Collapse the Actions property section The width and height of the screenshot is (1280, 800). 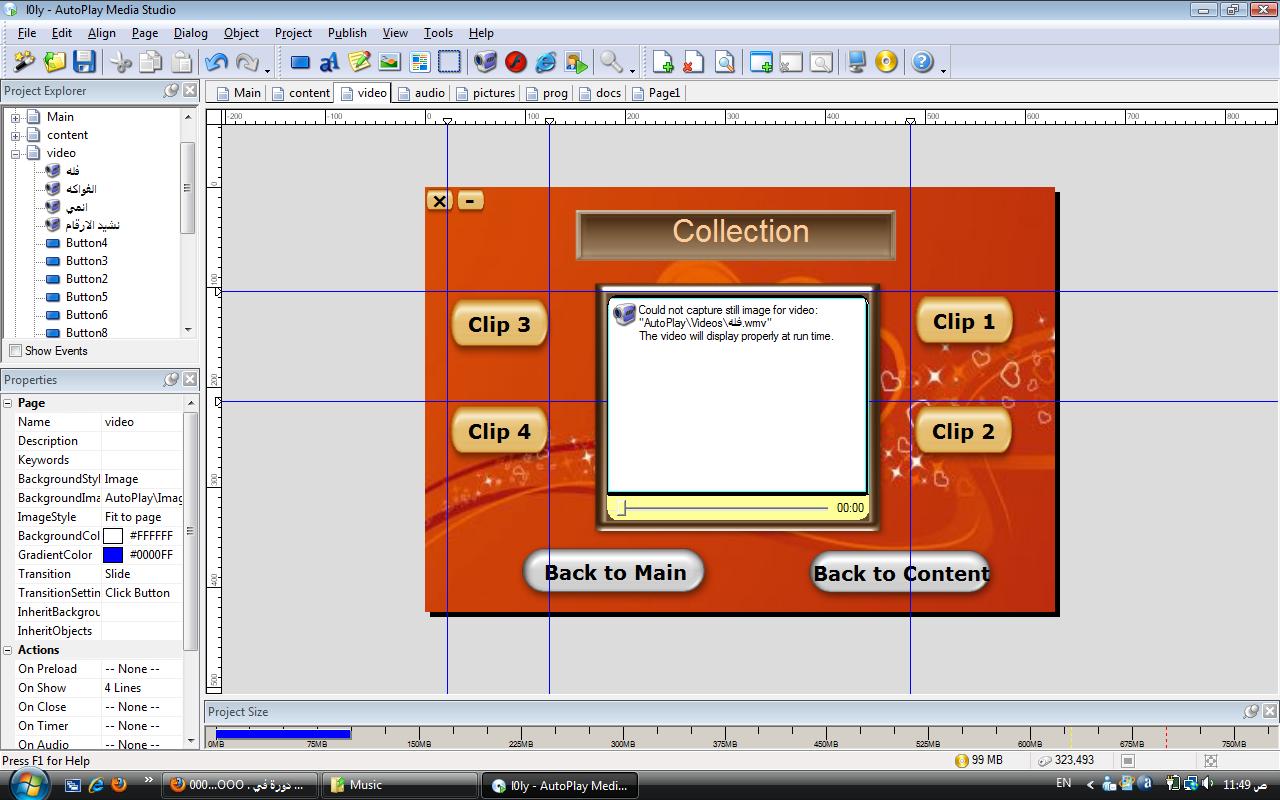pyautogui.click(x=8, y=650)
